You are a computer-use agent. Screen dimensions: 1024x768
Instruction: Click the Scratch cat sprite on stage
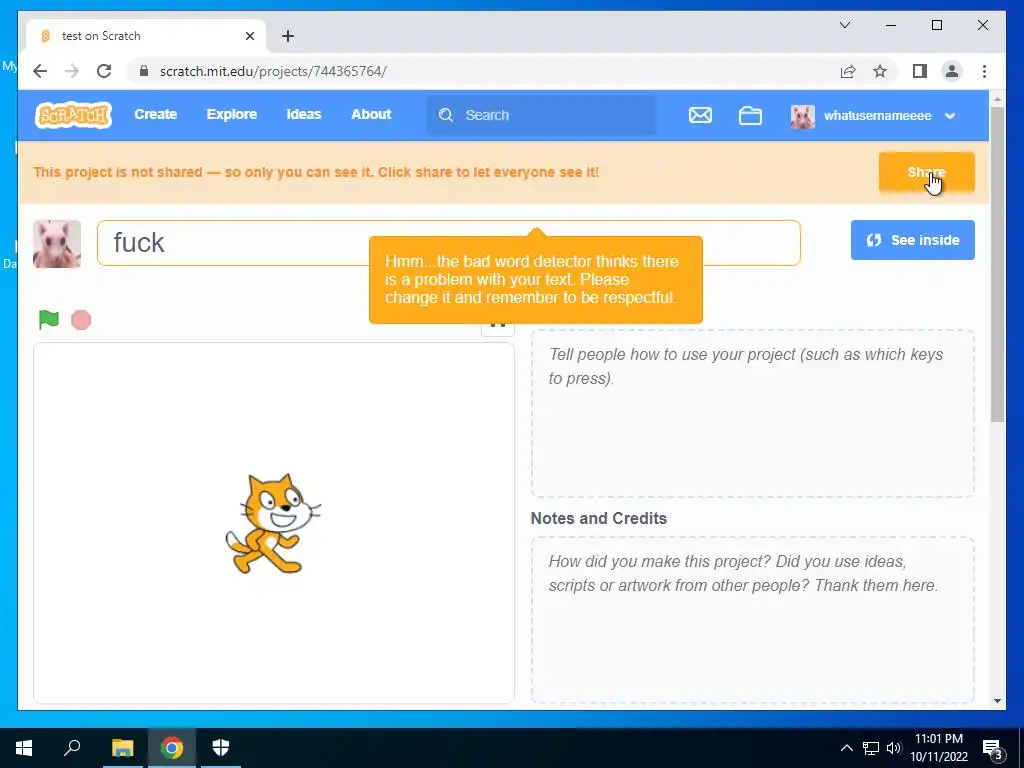pos(272,524)
